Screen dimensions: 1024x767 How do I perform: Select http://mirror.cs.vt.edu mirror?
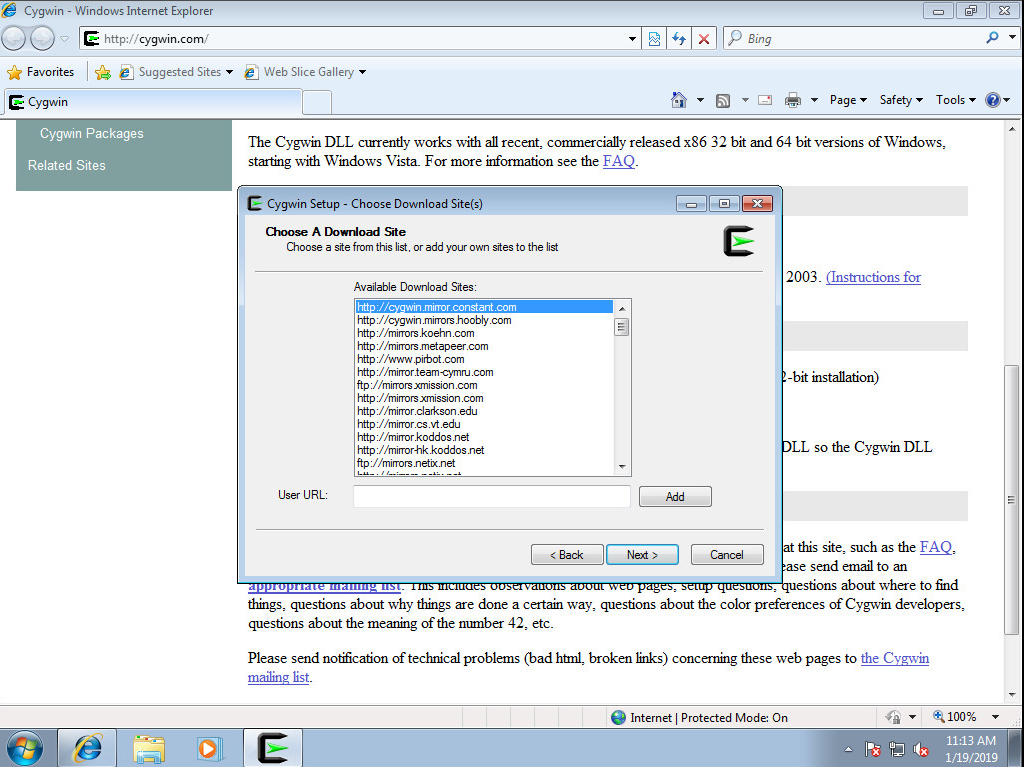484,424
